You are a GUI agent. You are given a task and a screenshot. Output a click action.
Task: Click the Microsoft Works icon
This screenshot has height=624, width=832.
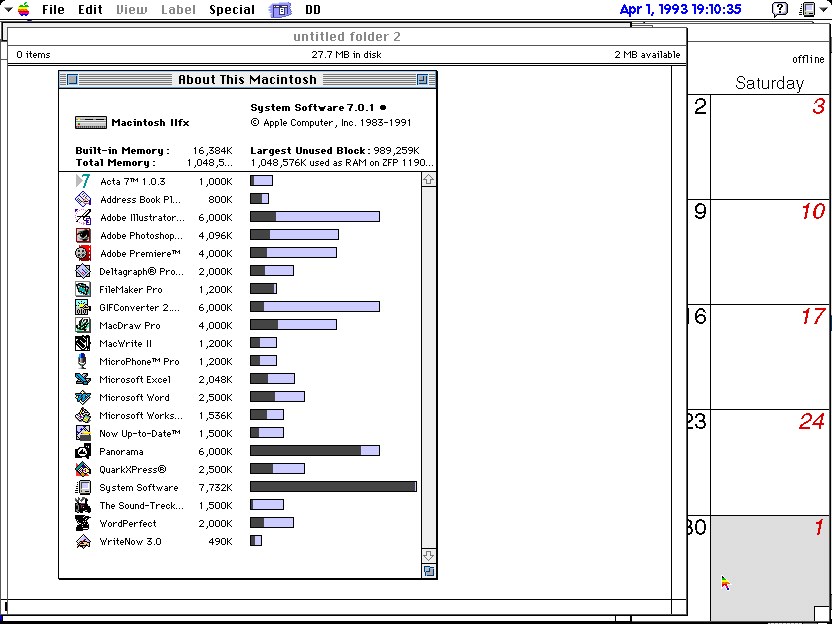tap(83, 416)
